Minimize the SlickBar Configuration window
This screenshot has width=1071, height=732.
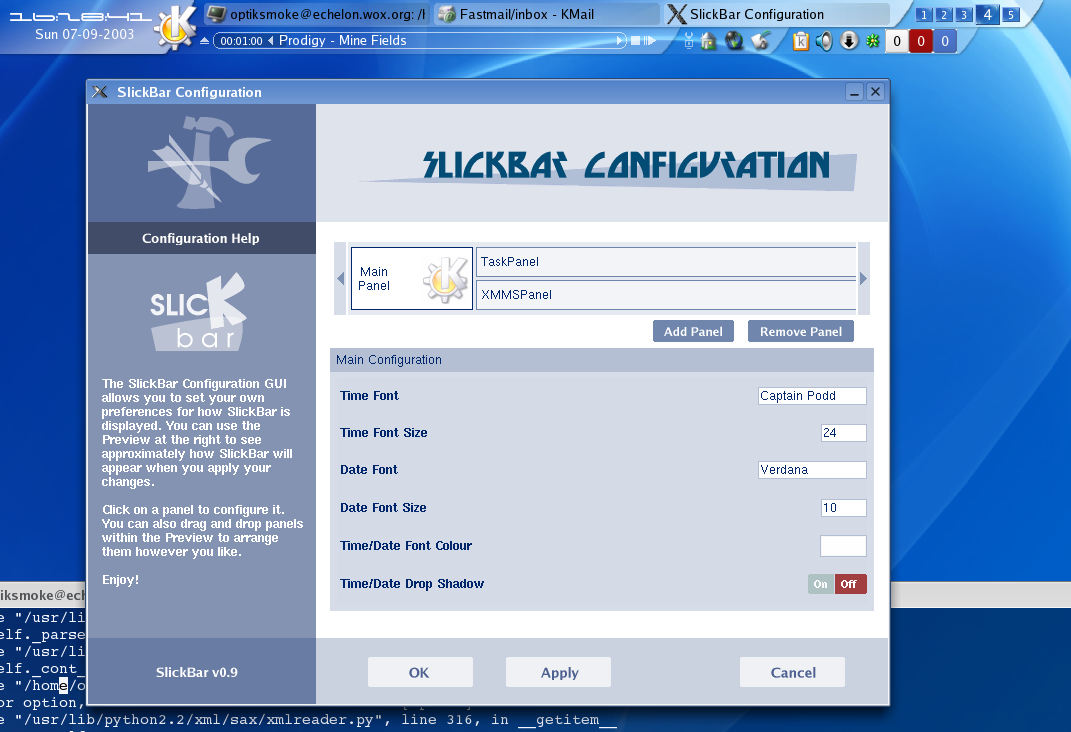pyautogui.click(x=854, y=92)
